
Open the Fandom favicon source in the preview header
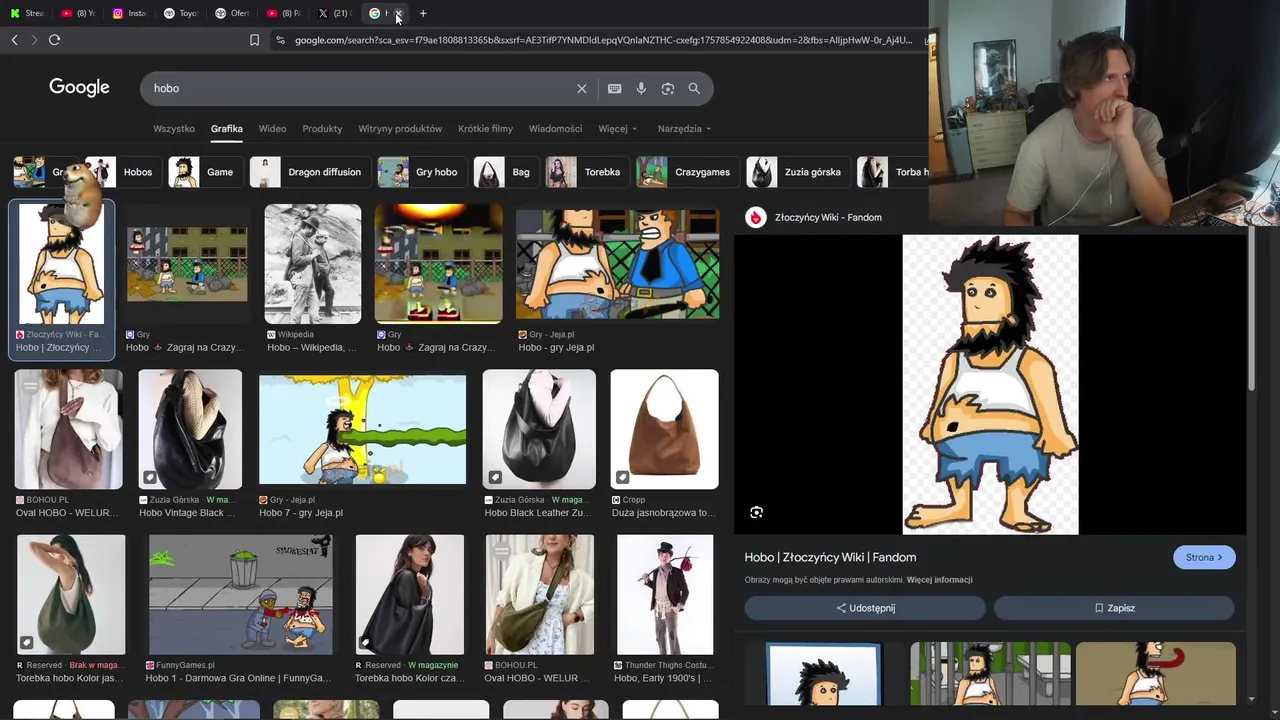[755, 217]
